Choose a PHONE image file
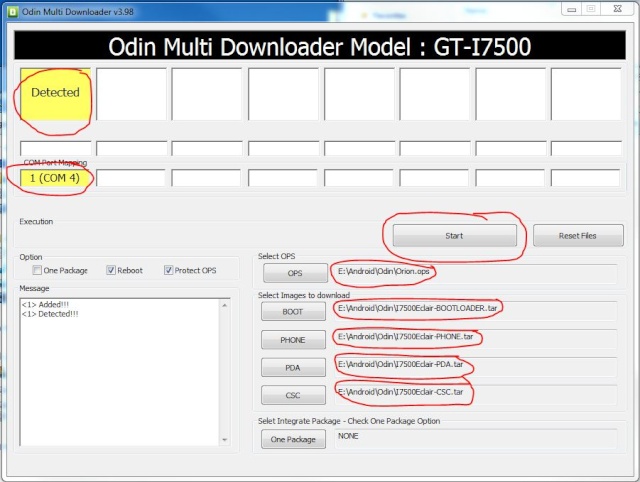The width and height of the screenshot is (640, 482). tap(293, 340)
